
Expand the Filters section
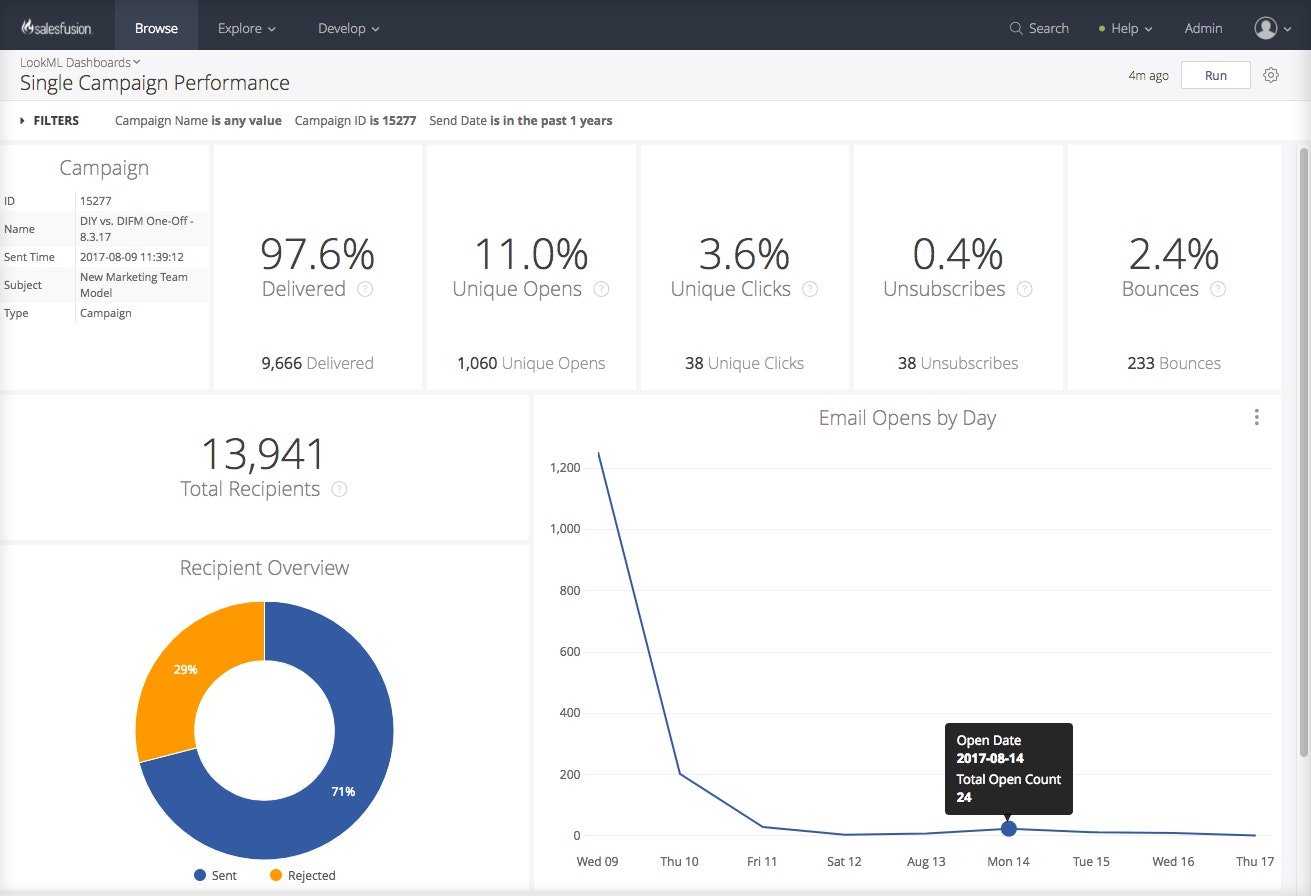pos(50,121)
